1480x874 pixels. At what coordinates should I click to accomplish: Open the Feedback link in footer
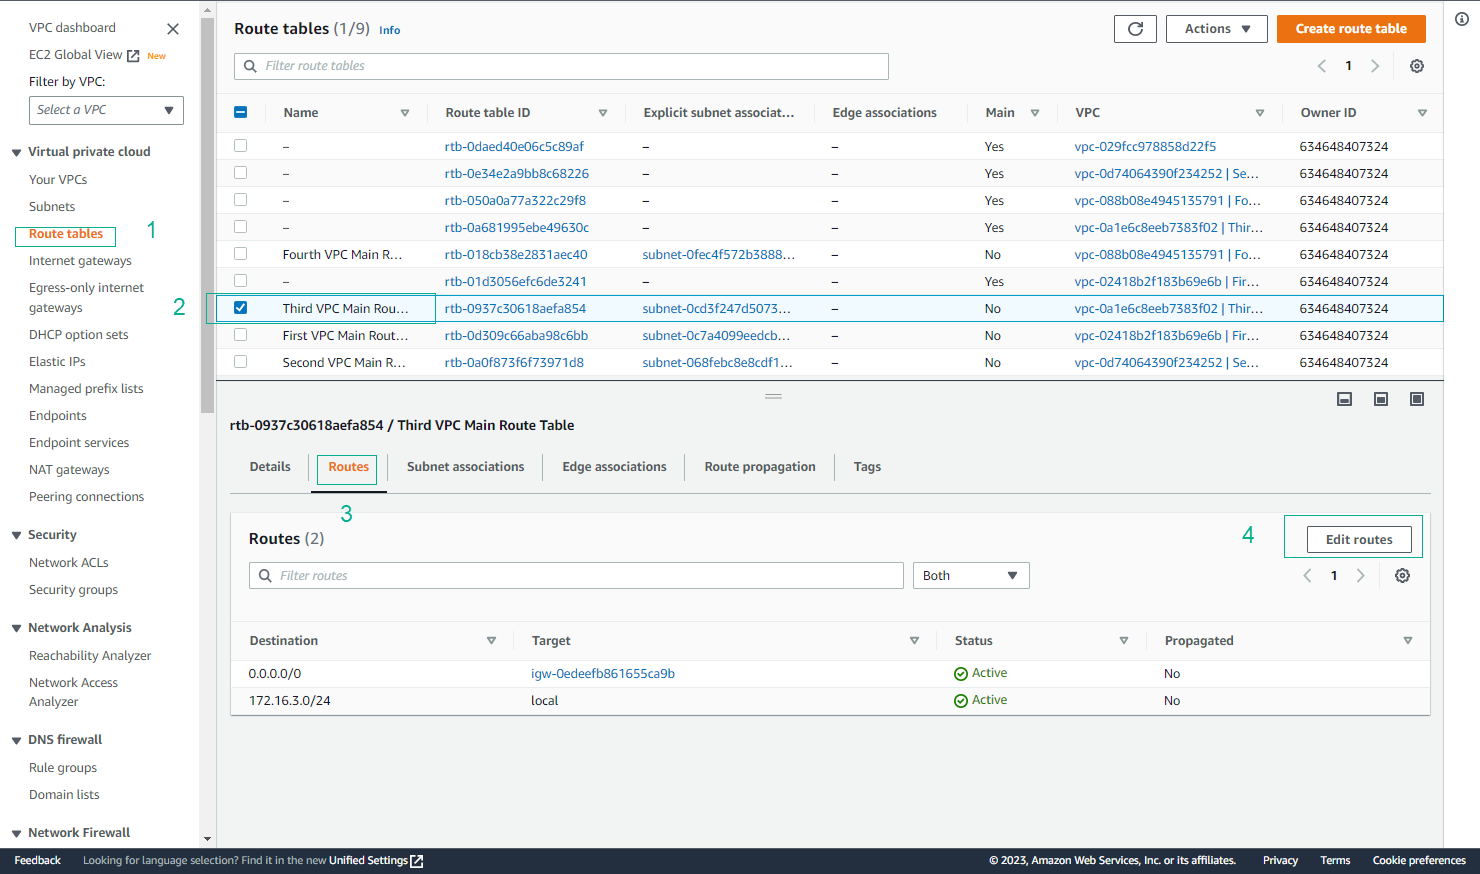click(38, 861)
